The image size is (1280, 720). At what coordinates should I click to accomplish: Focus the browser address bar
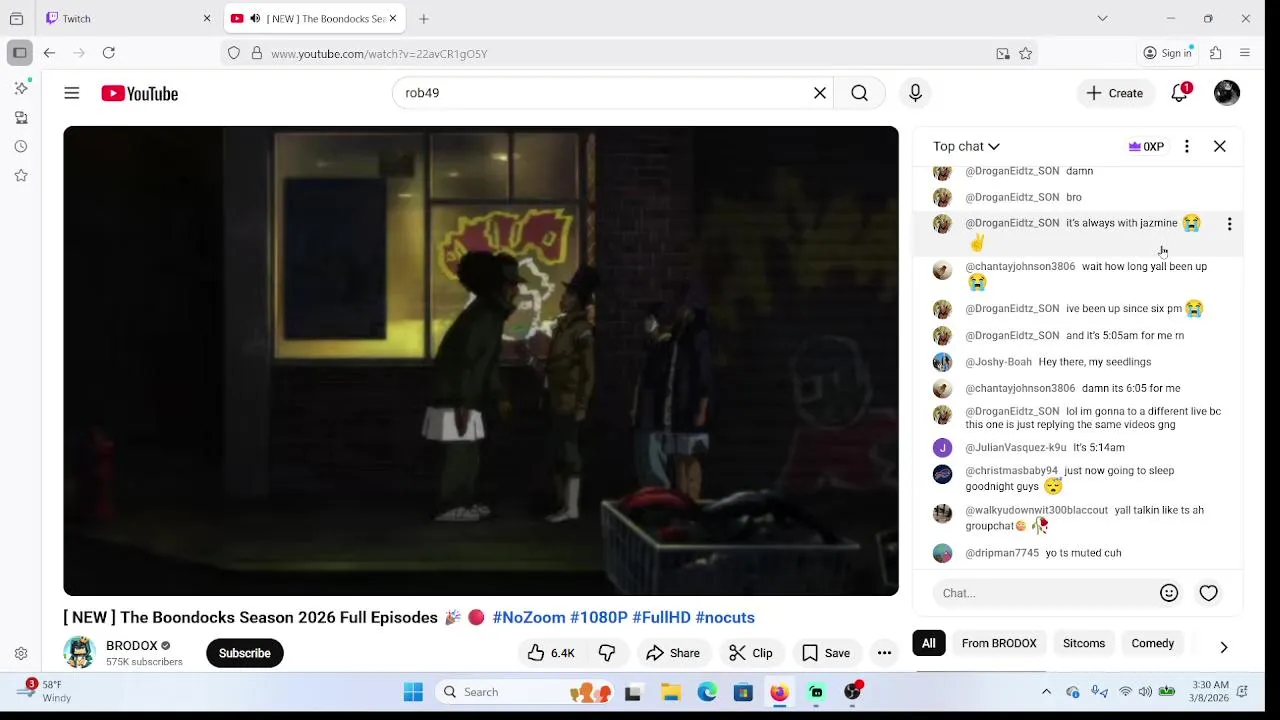[x=630, y=54]
